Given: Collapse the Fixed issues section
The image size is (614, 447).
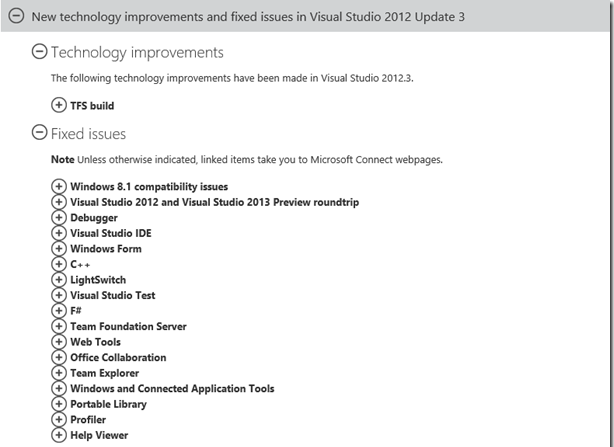Looking at the screenshot, I should (39, 133).
